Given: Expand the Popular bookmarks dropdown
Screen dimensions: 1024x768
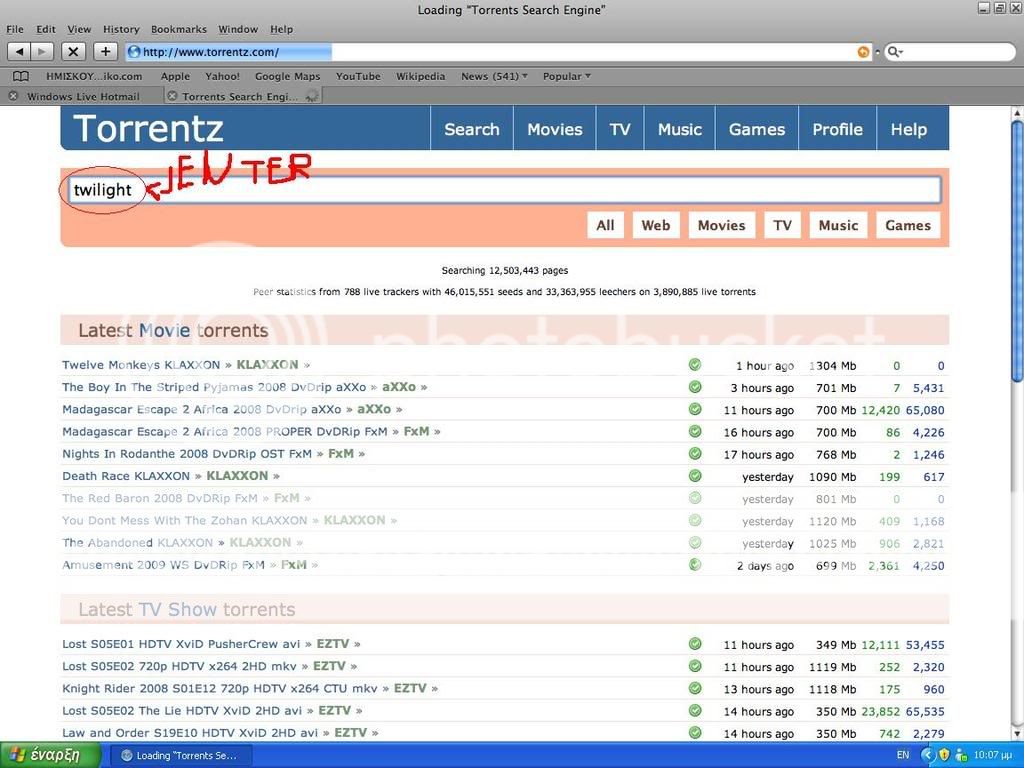Looking at the screenshot, I should 566,76.
